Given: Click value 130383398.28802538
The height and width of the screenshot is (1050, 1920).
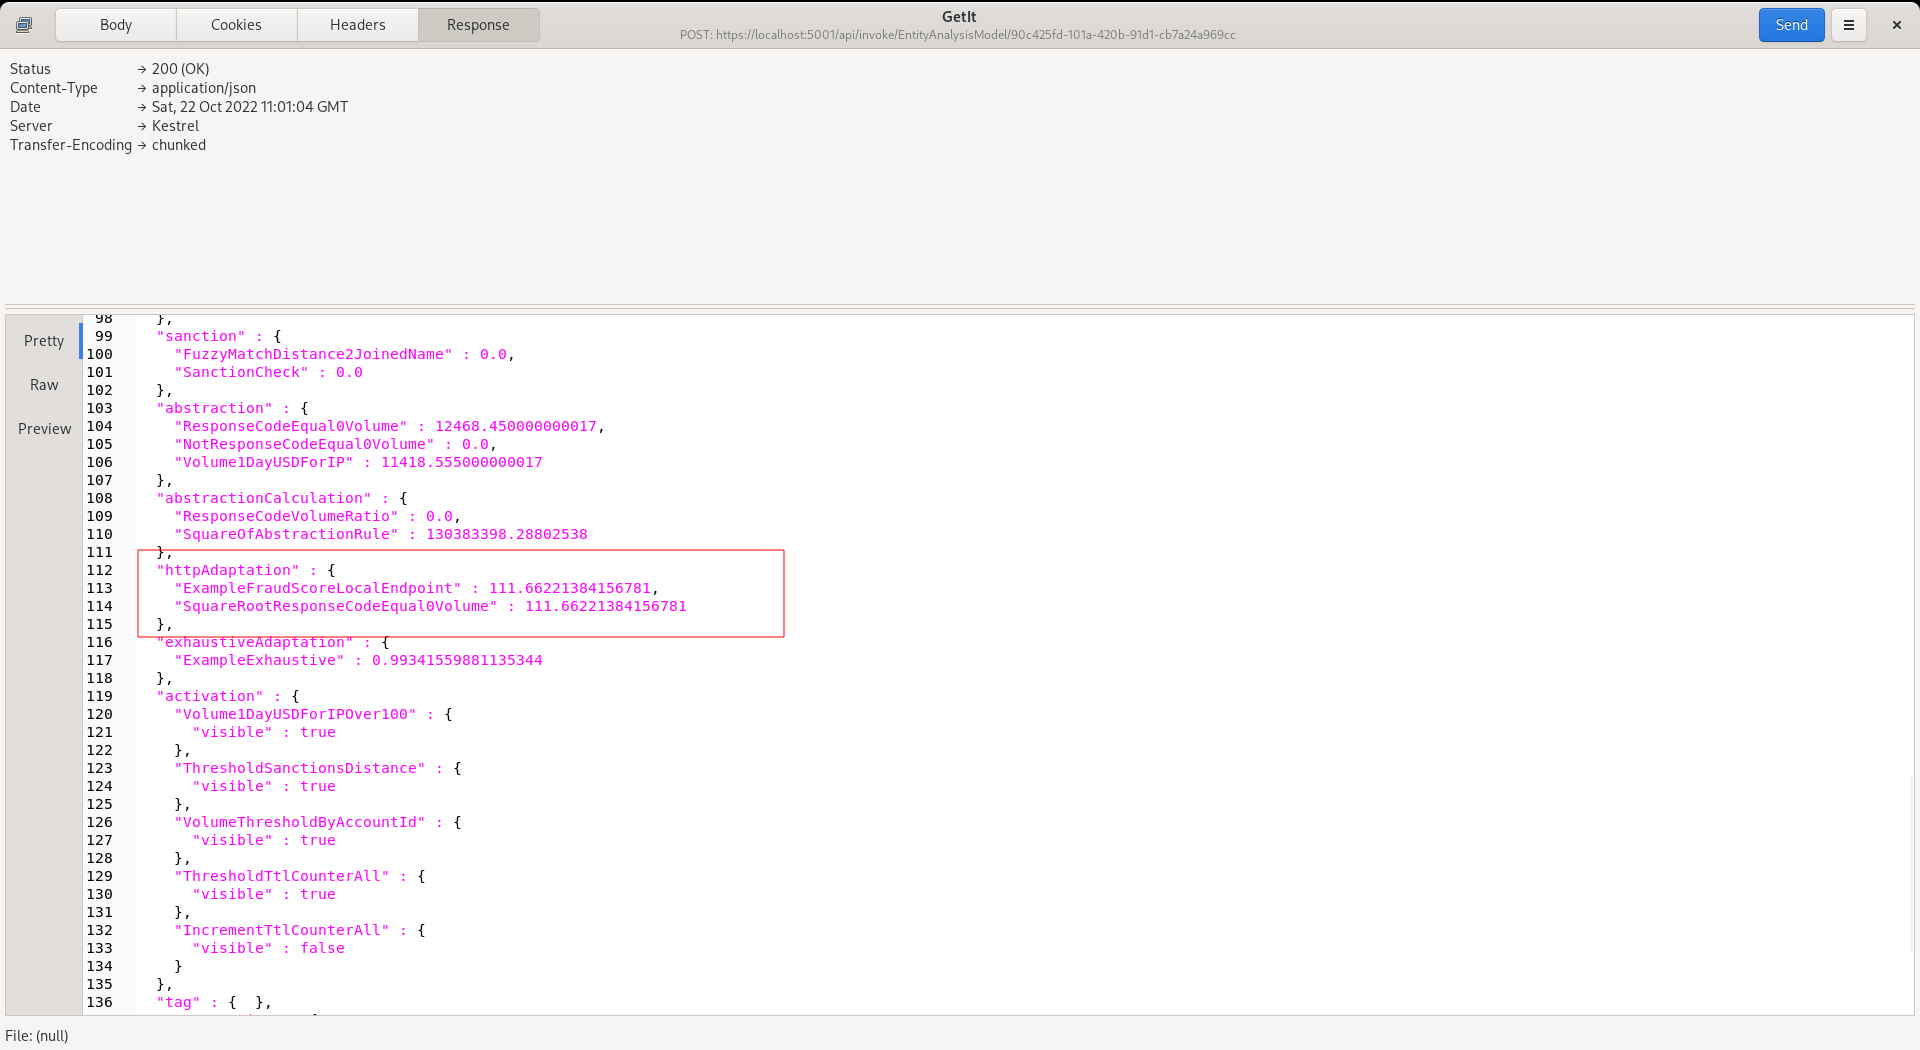Looking at the screenshot, I should tap(507, 535).
